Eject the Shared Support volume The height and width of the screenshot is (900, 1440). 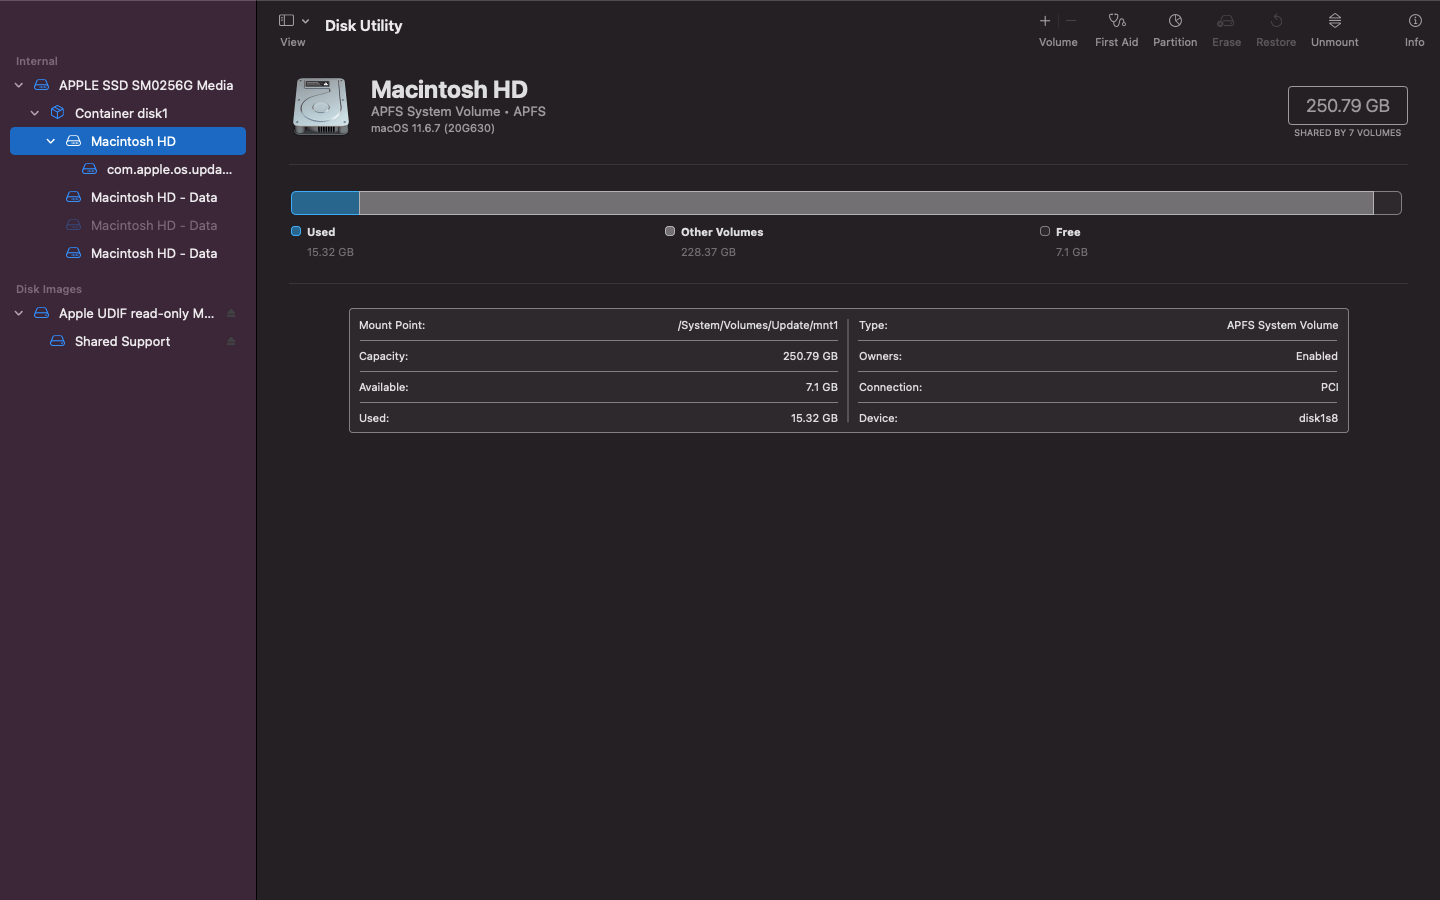[x=231, y=341]
